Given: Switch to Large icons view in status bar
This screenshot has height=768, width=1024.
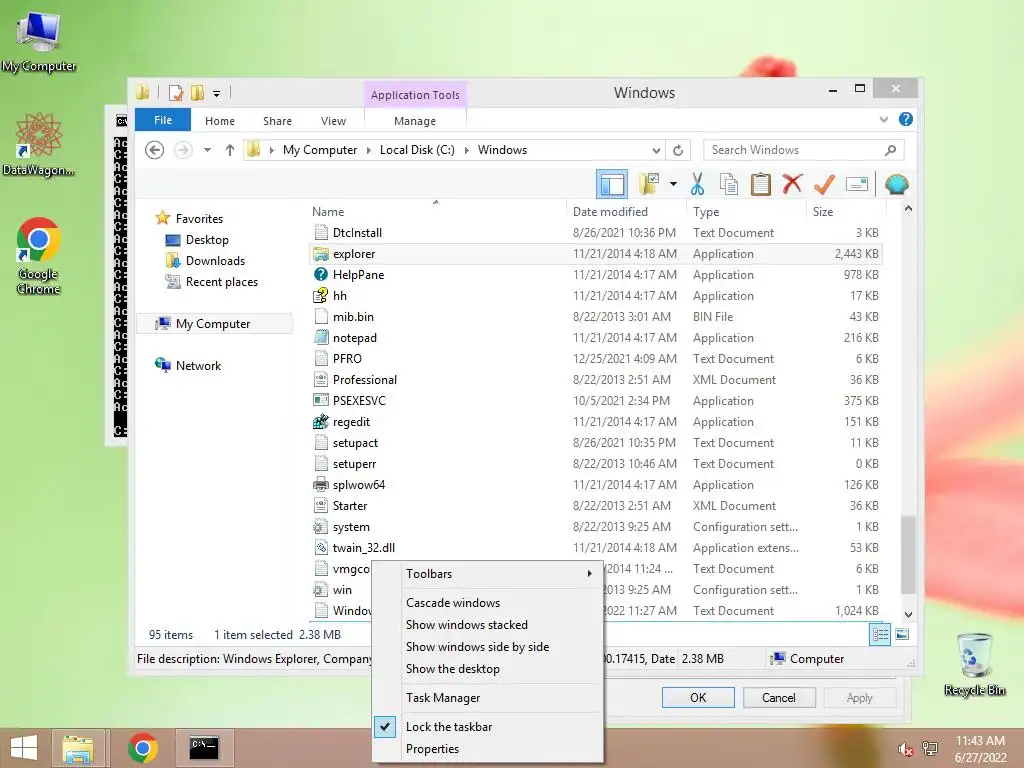Looking at the screenshot, I should [x=903, y=634].
